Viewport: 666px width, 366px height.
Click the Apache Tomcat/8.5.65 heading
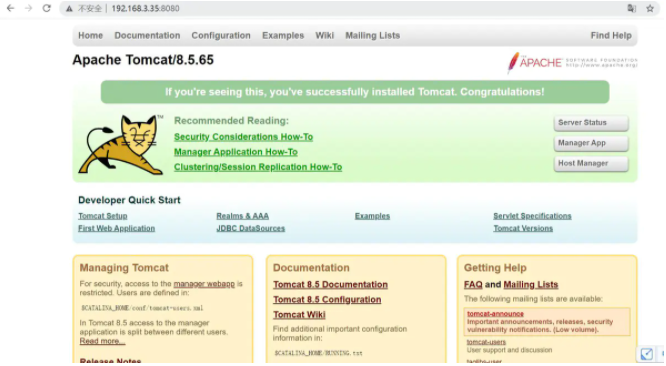(143, 60)
